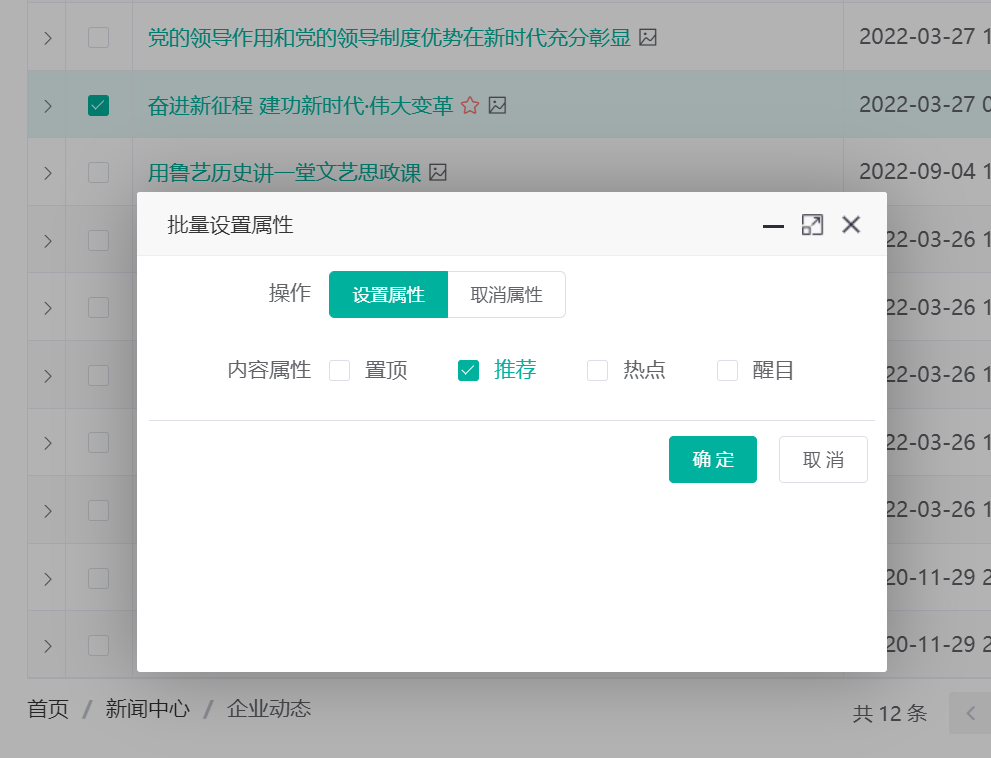Expand the 用鲁艺历史 article row

[x=45, y=172]
